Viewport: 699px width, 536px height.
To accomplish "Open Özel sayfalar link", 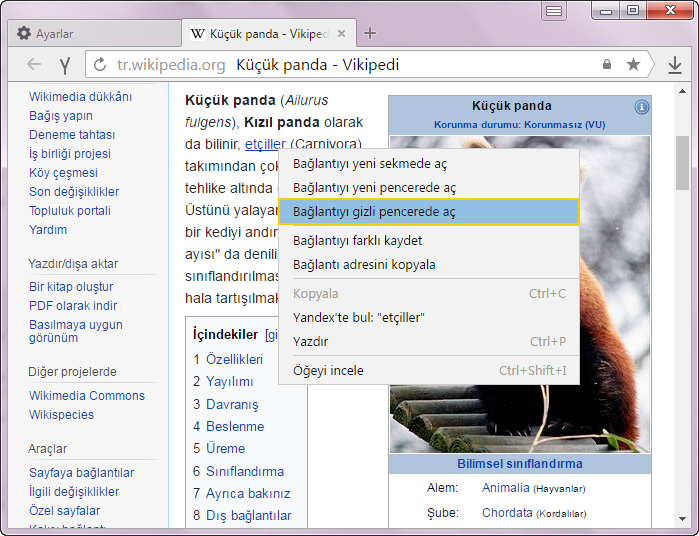I will coord(65,511).
